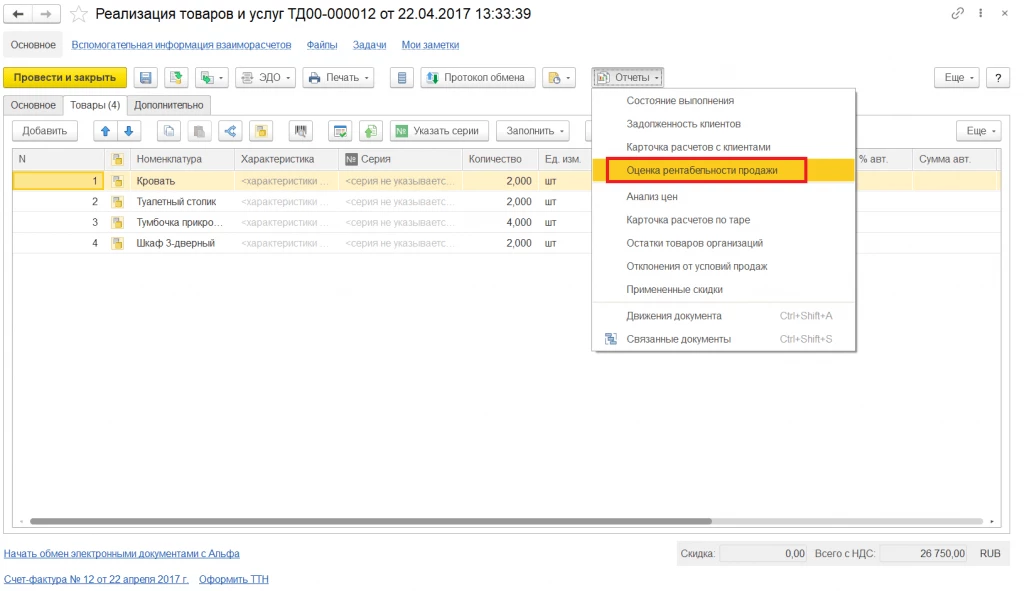
Task: Click the post document icon beside save
Action: click(176, 78)
